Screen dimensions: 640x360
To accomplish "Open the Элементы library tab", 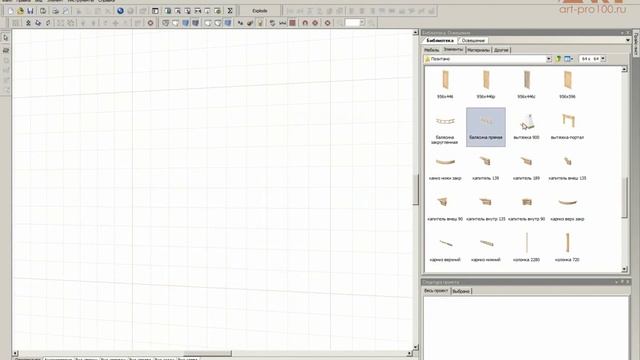I will click(x=453, y=49).
